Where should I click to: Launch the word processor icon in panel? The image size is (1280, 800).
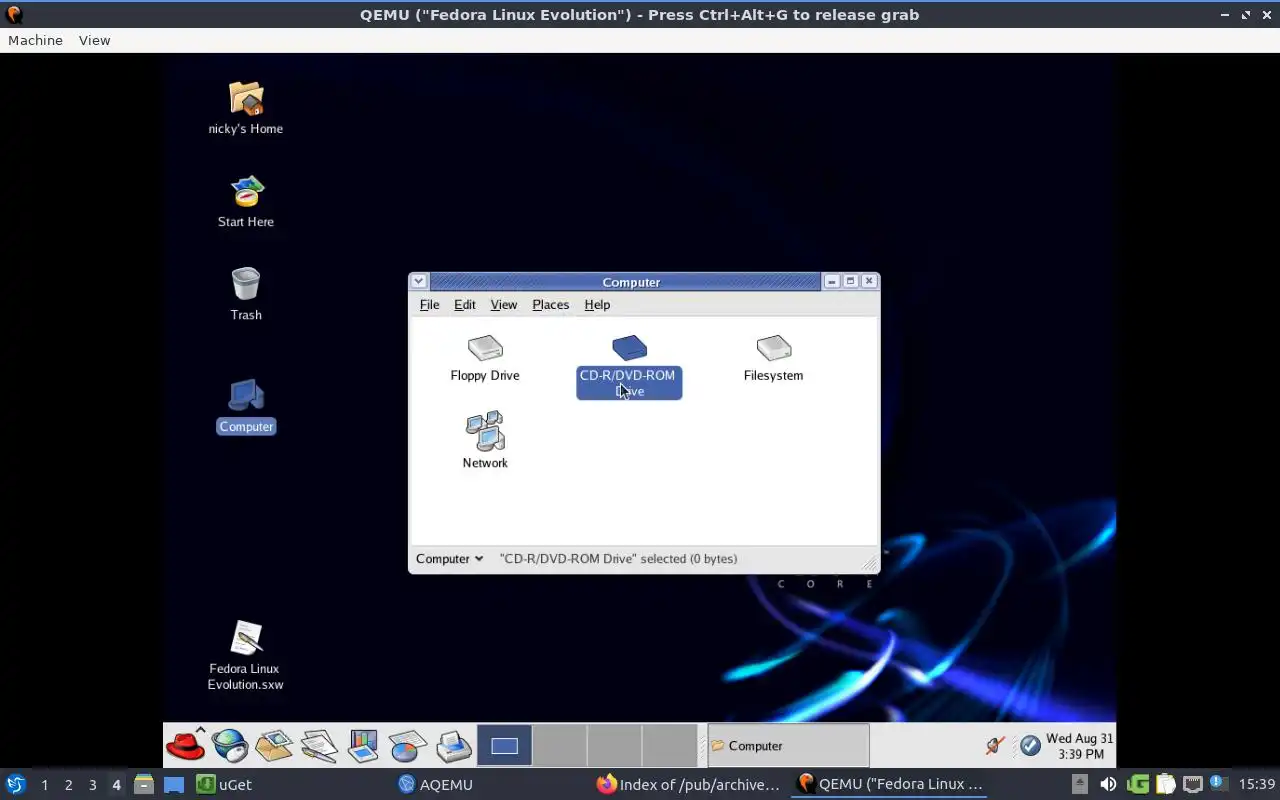318,745
